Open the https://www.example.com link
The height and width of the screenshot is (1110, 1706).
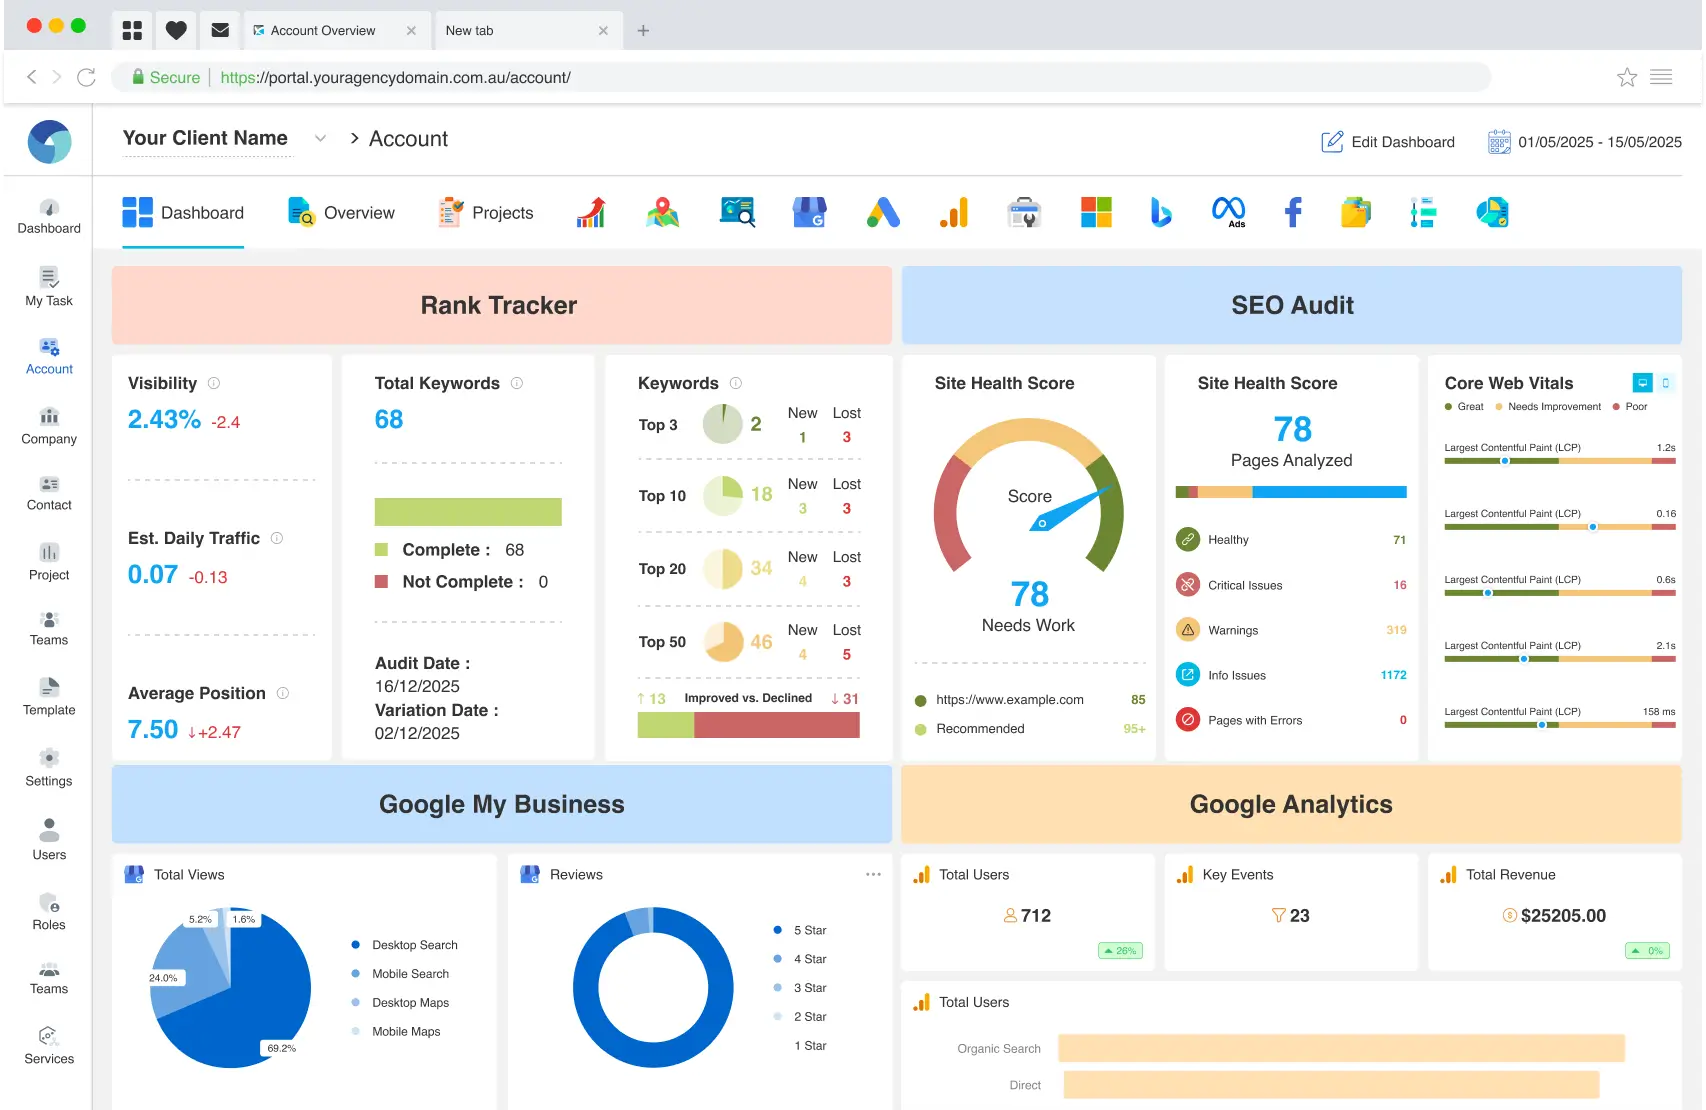pos(1012,699)
